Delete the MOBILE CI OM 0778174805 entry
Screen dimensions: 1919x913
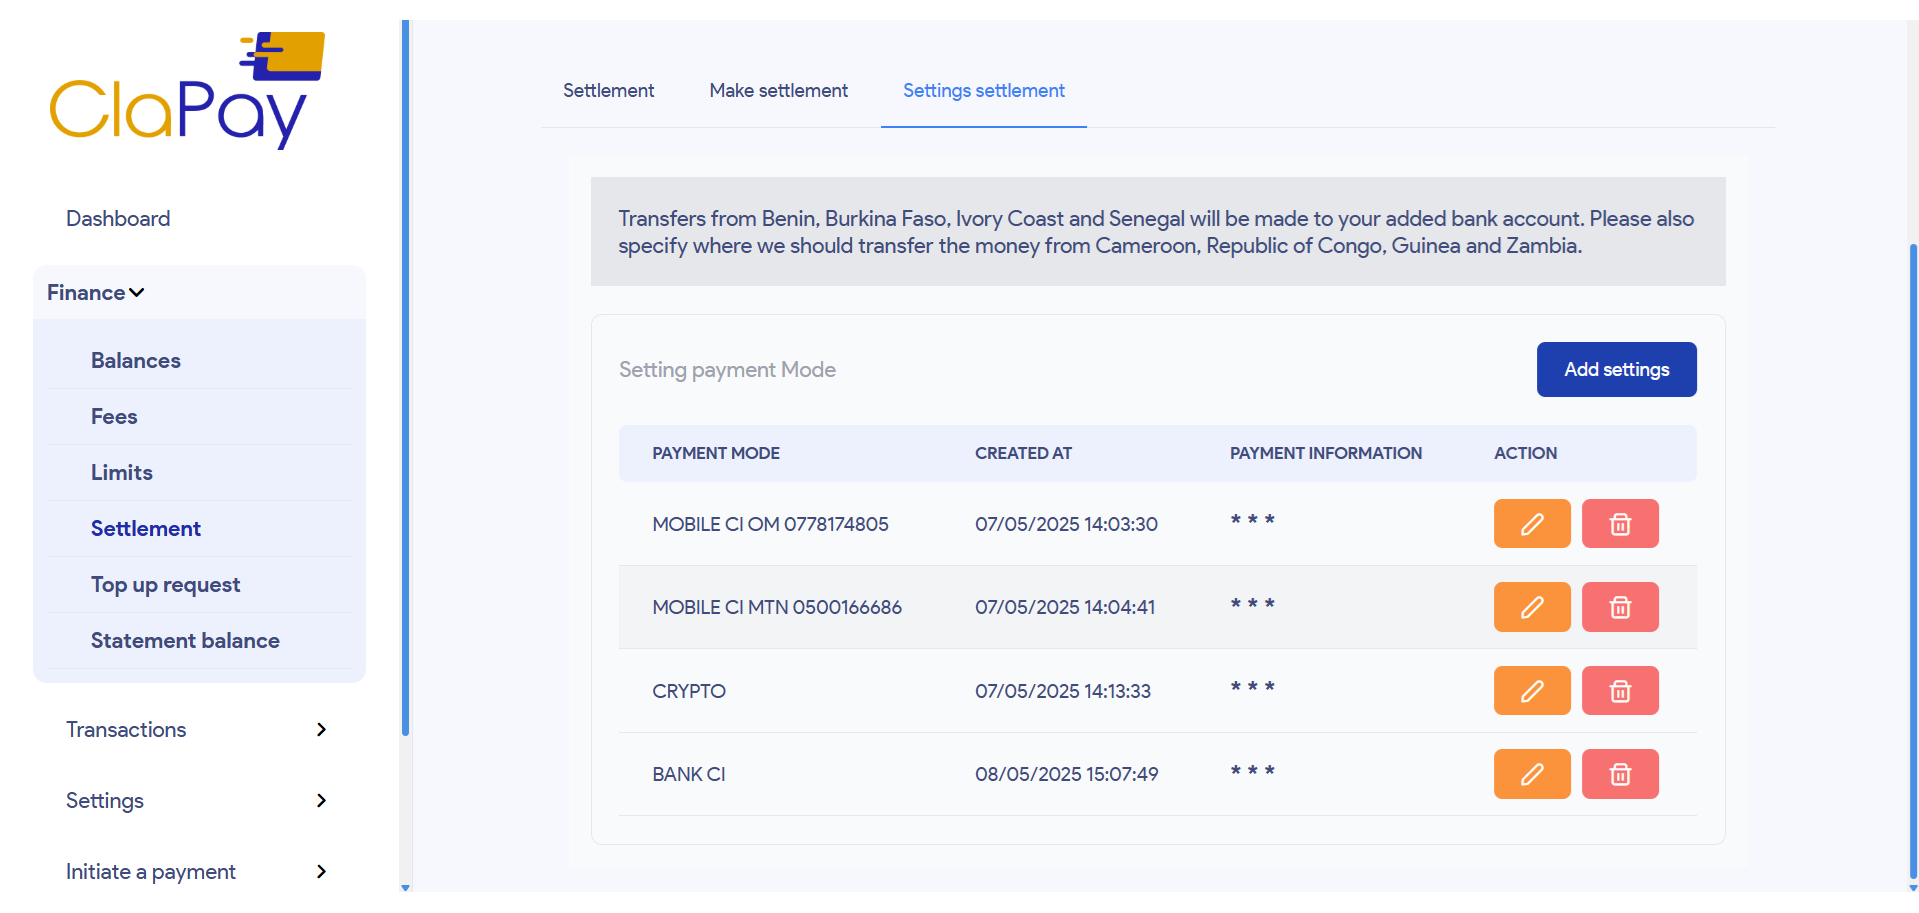point(1619,523)
